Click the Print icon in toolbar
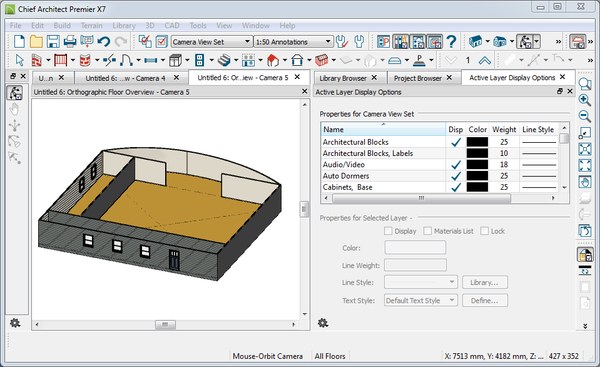 coord(70,41)
